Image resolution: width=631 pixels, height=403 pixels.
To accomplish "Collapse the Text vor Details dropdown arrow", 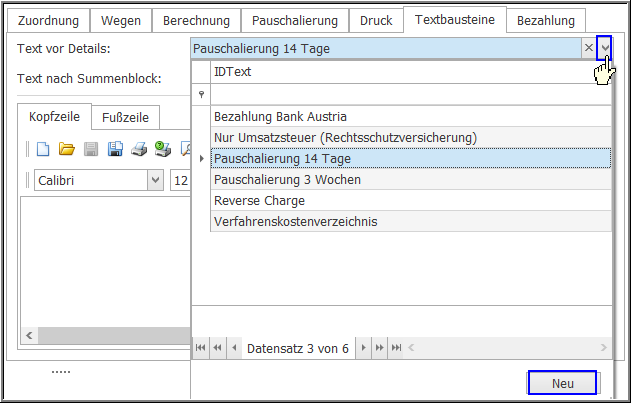I will [x=604, y=48].
